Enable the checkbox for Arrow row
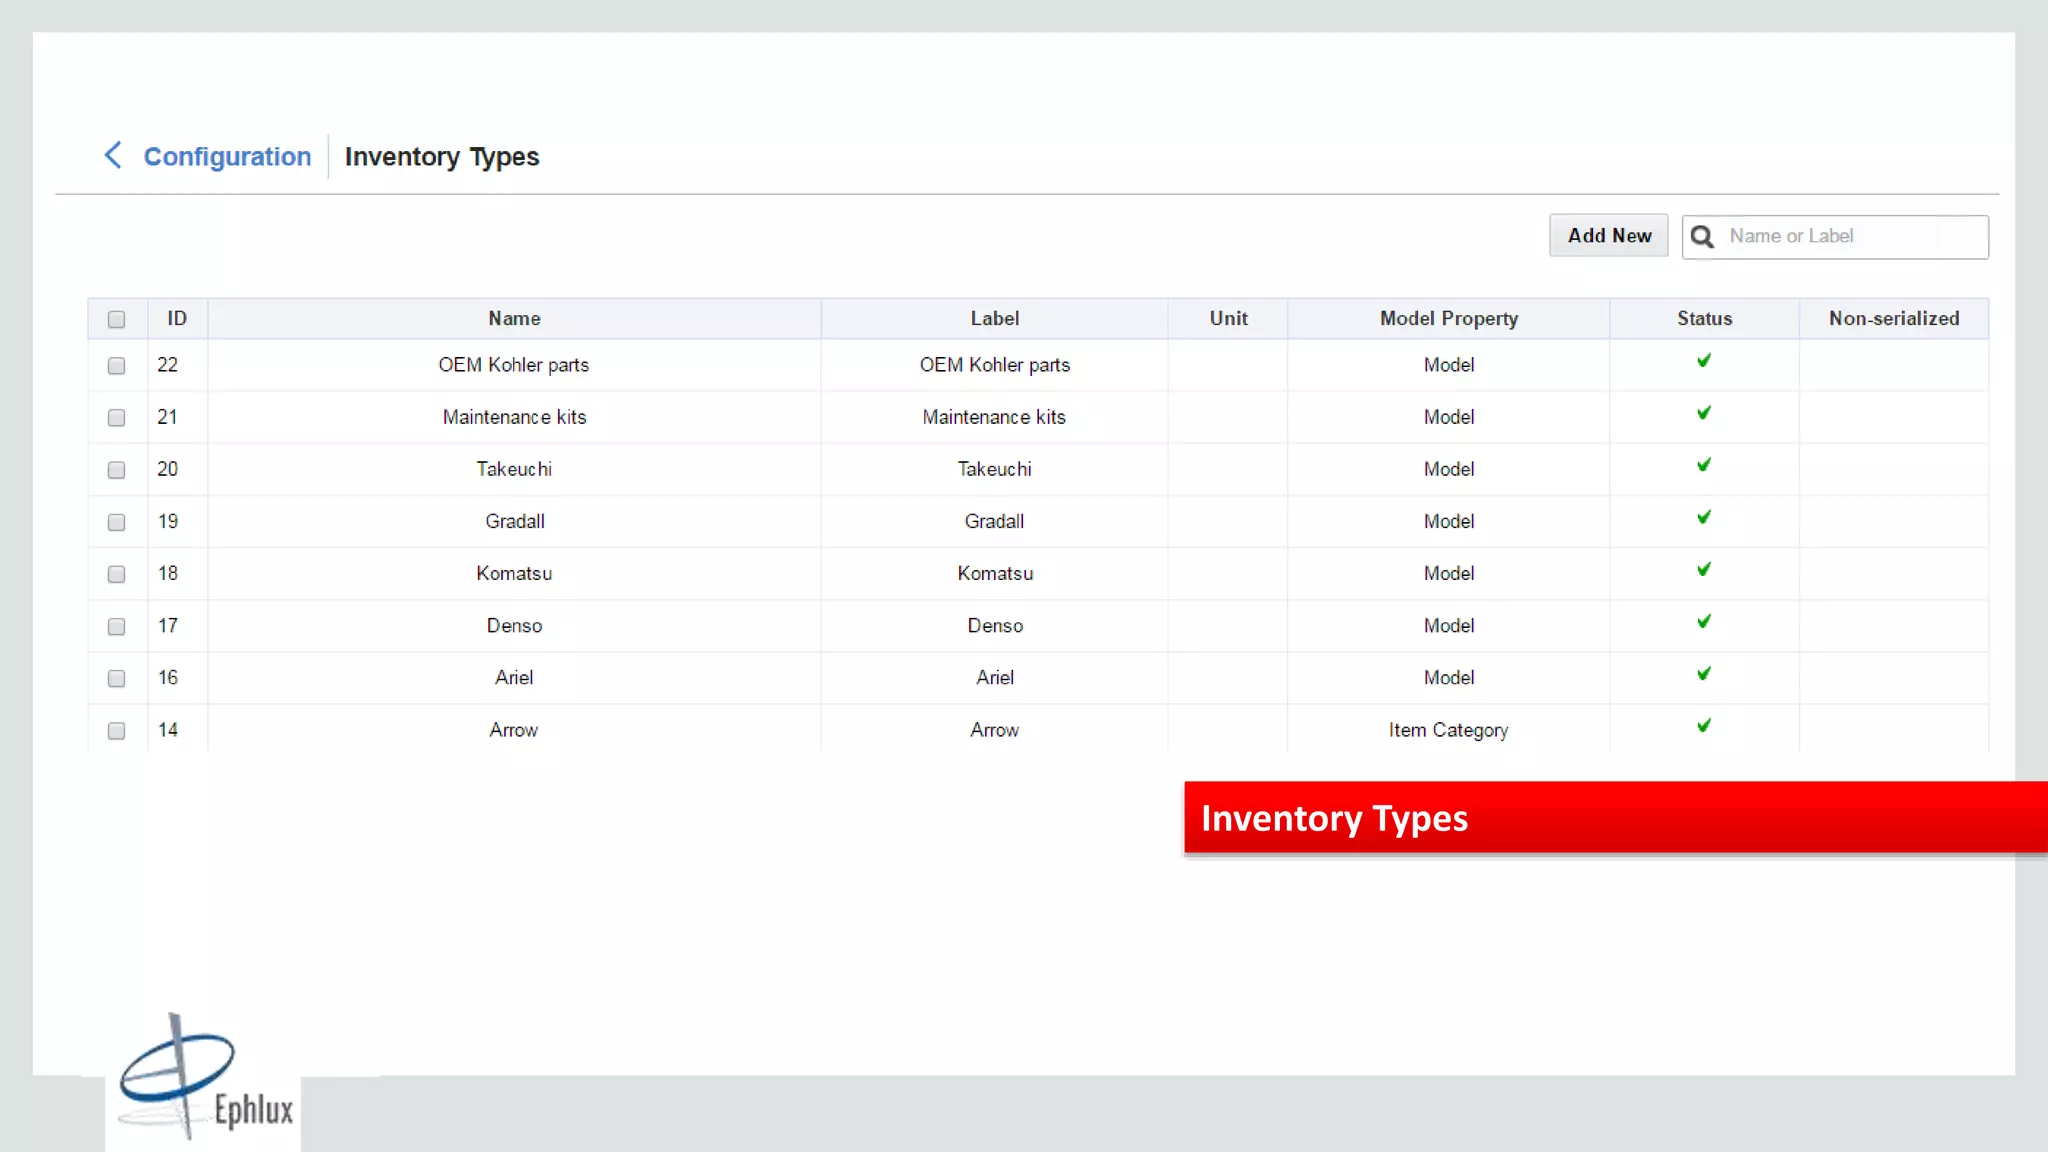 (x=116, y=731)
